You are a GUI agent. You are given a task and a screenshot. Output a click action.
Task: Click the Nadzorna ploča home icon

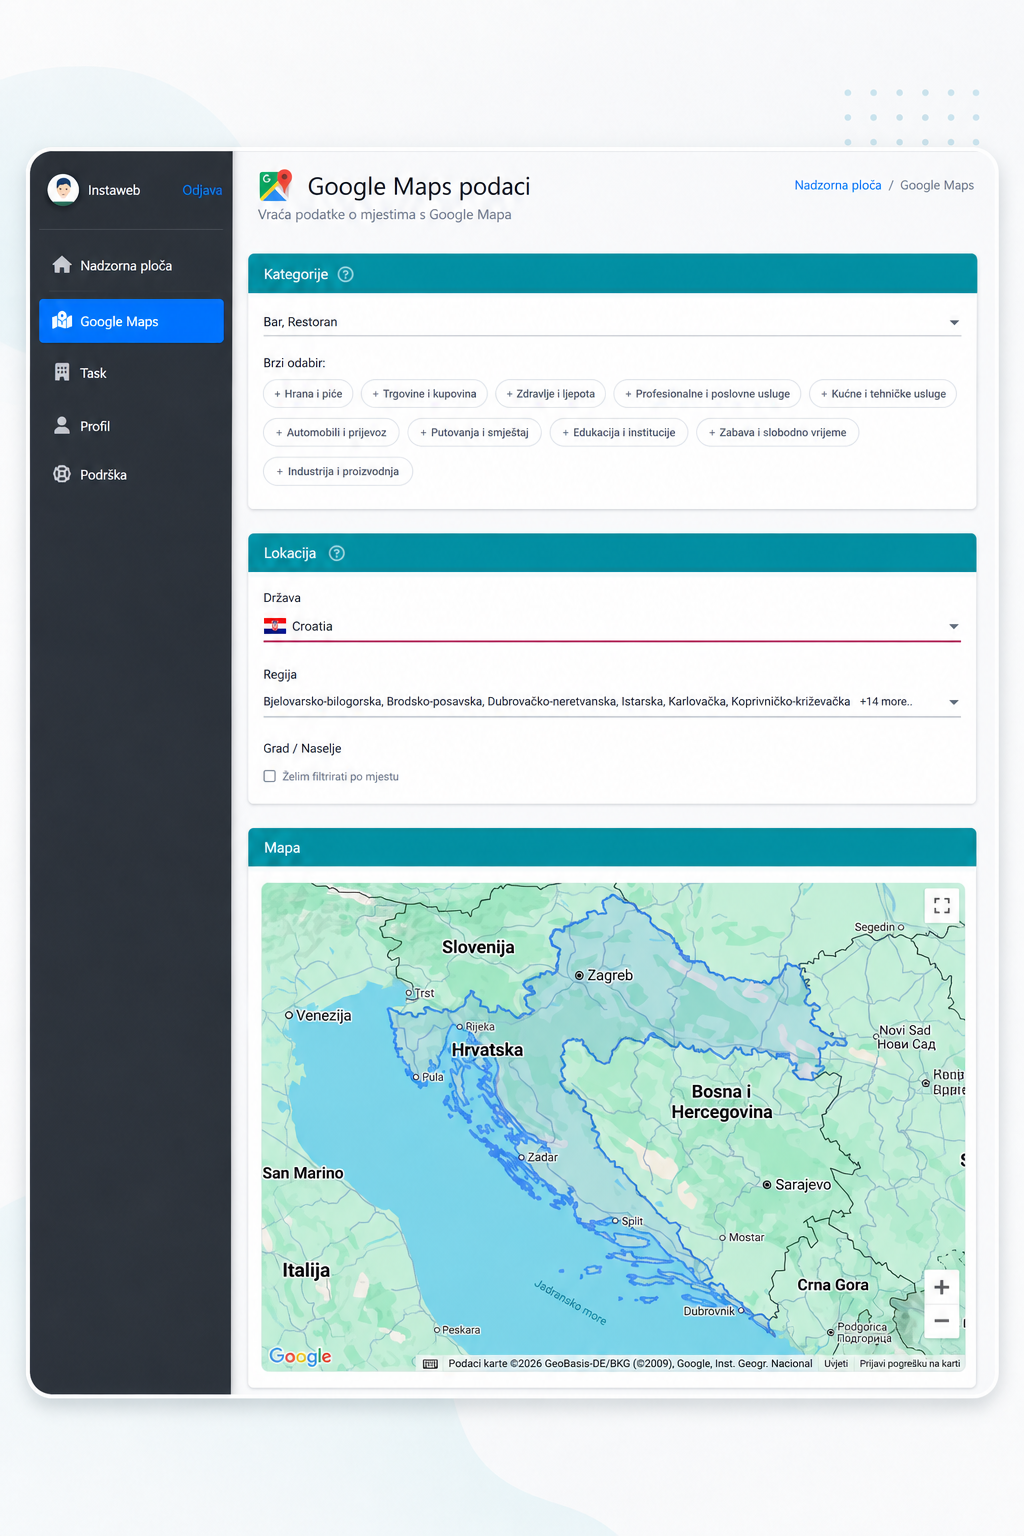click(62, 265)
